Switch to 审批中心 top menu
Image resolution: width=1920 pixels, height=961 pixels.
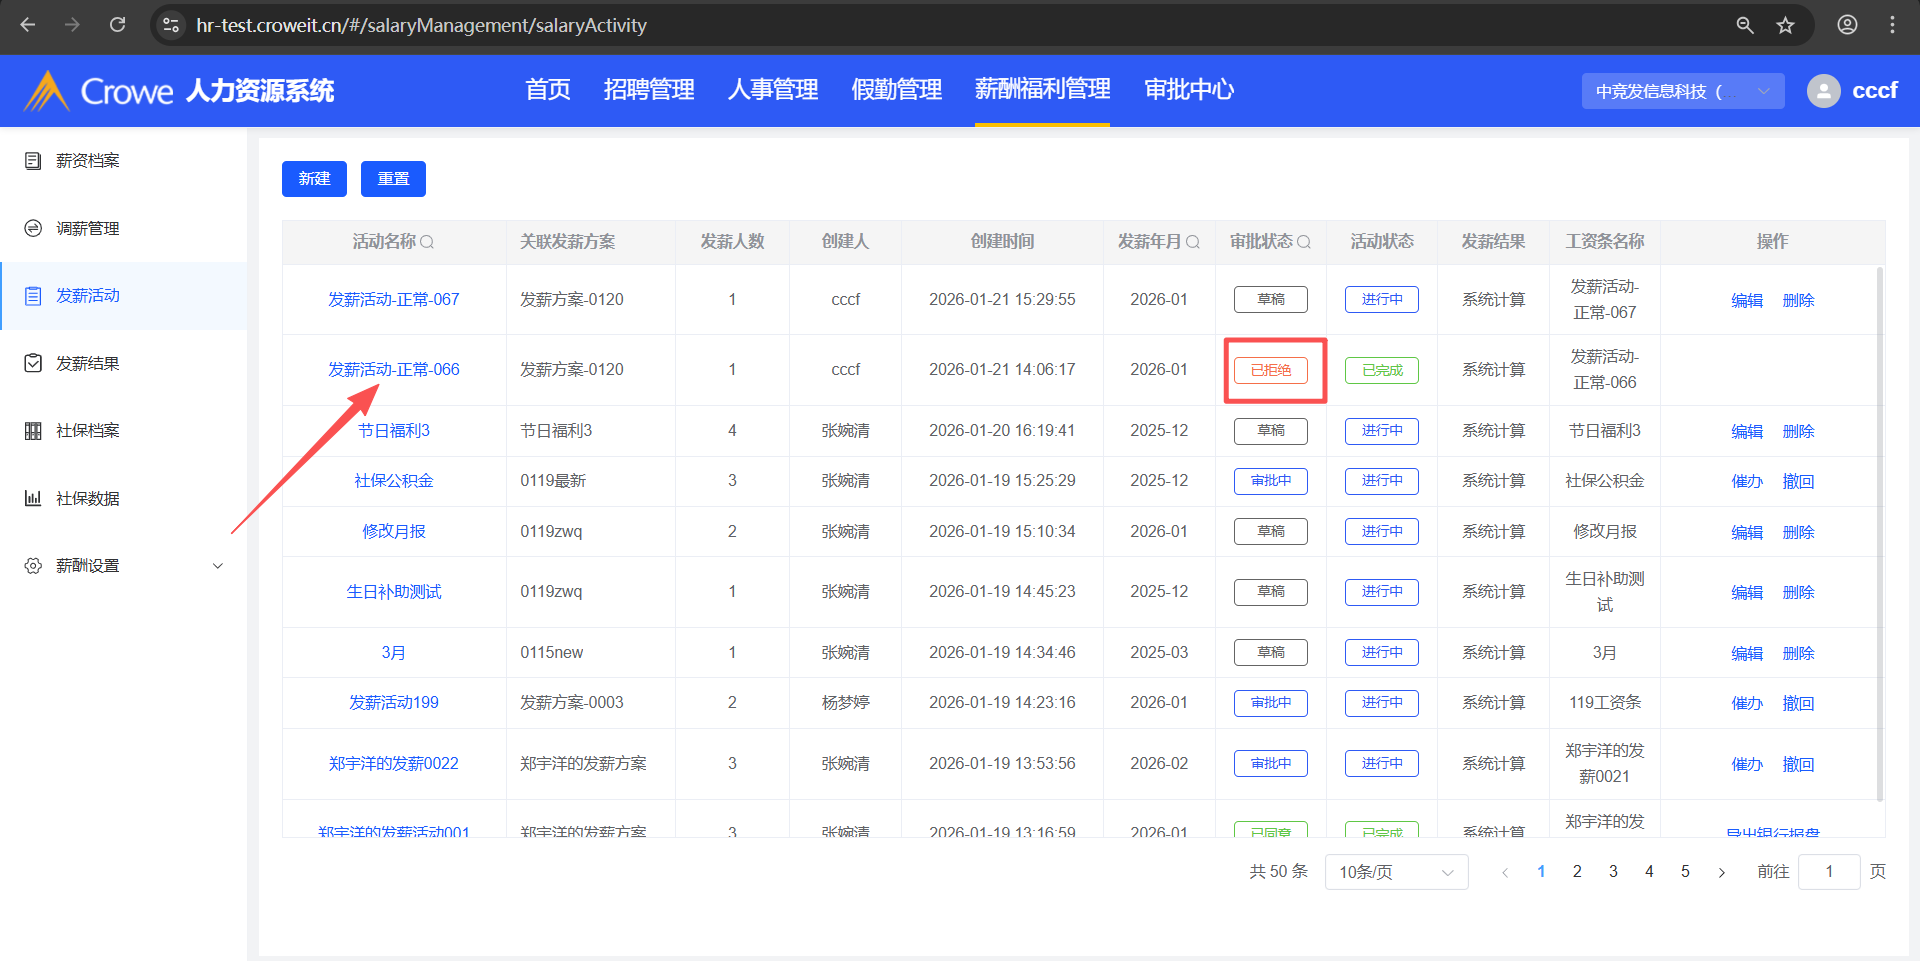(x=1188, y=90)
